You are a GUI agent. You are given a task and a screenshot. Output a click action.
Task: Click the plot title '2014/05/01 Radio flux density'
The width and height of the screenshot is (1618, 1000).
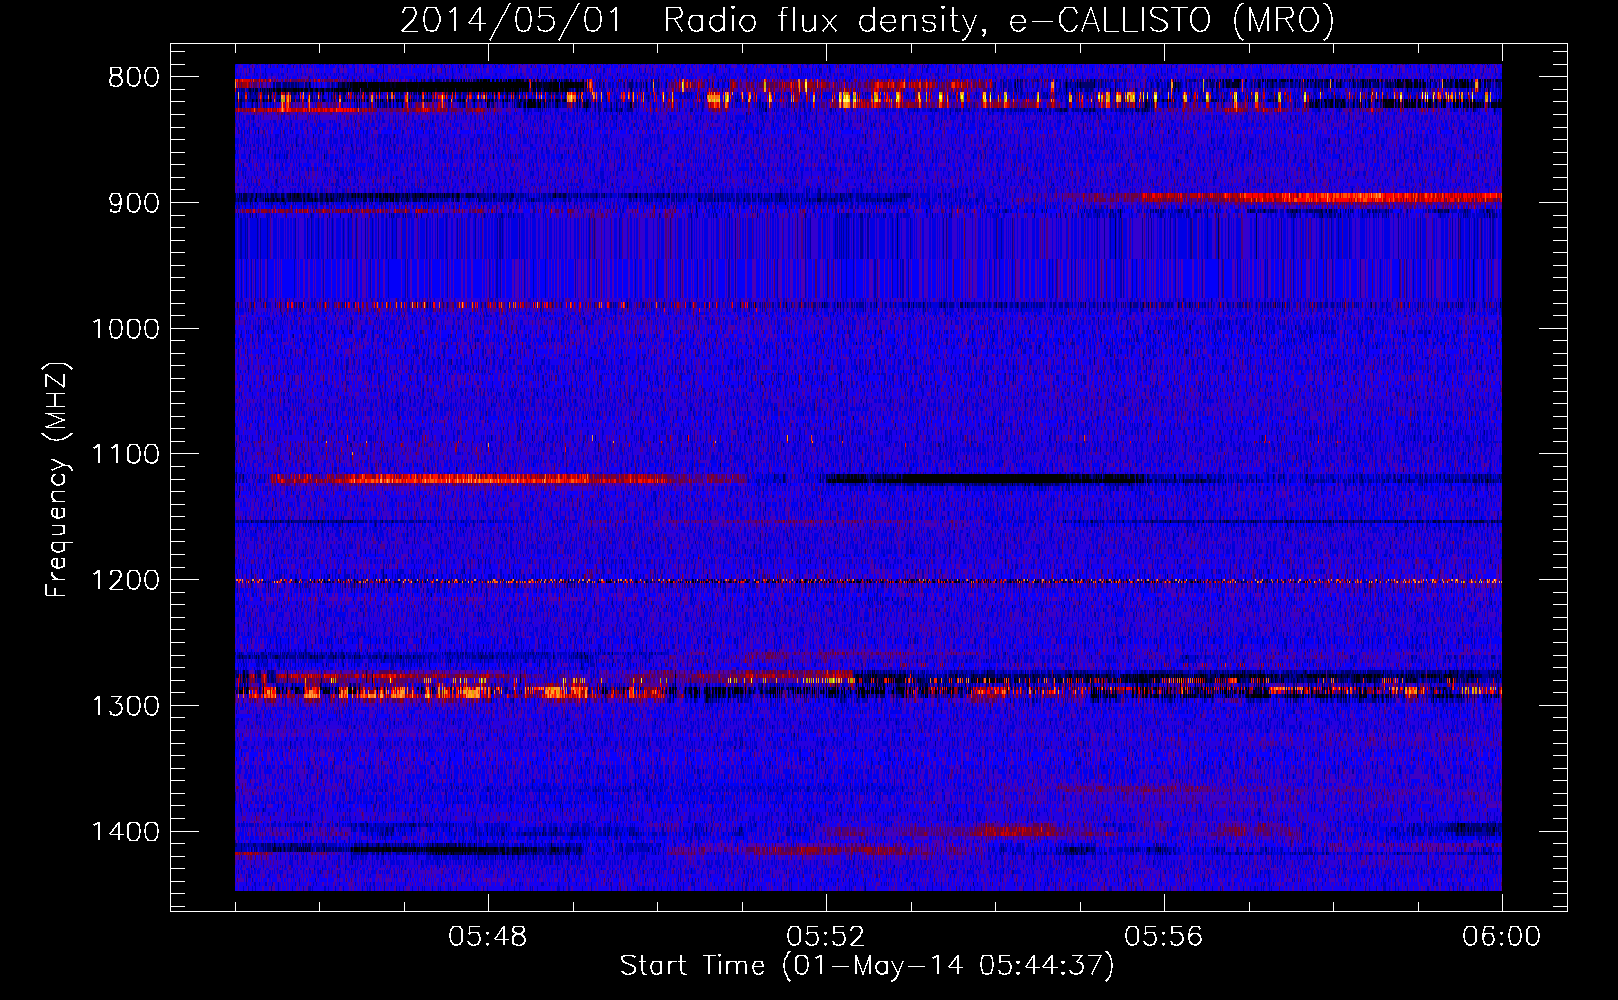866,20
